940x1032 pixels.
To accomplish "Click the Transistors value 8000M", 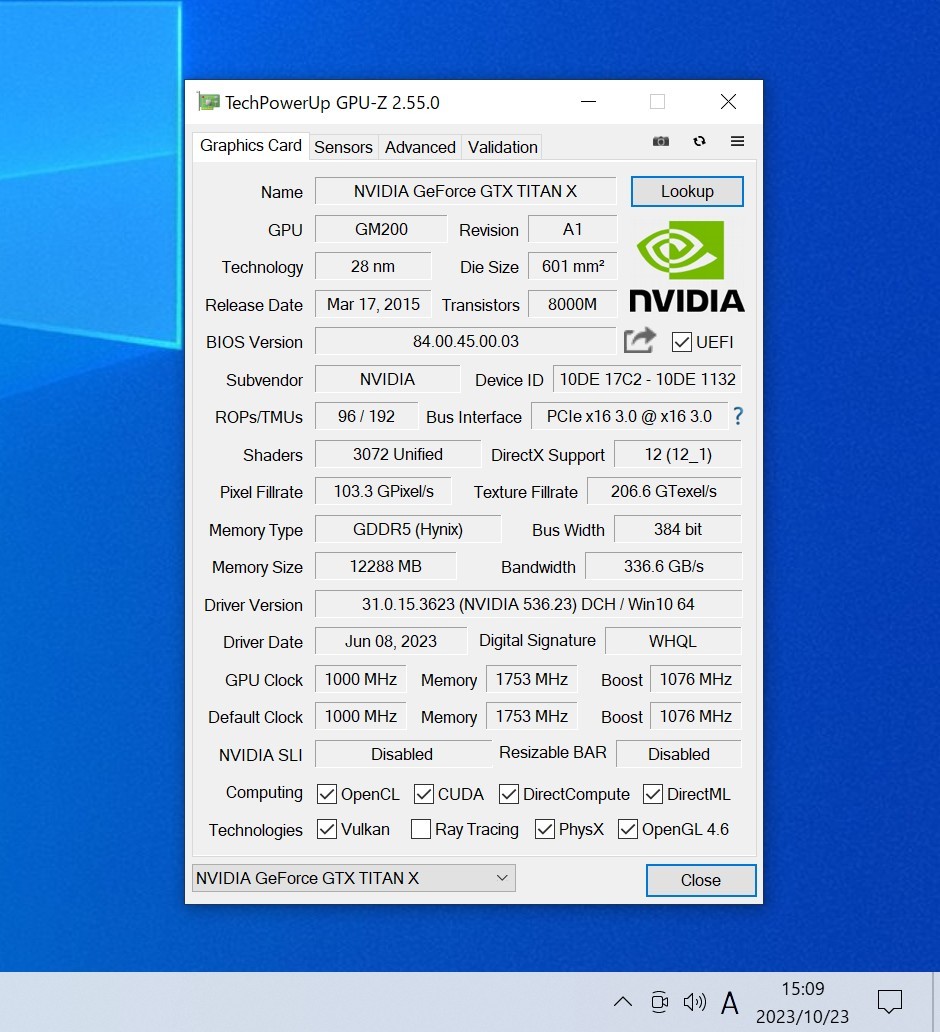I will pyautogui.click(x=573, y=304).
